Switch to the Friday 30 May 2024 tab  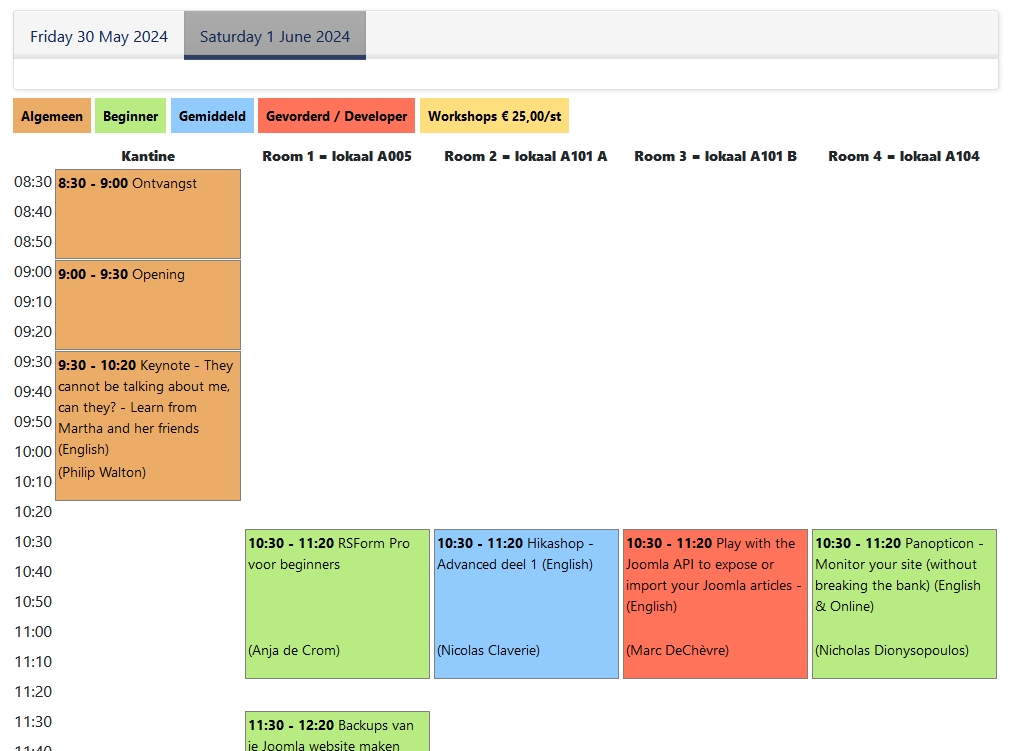(99, 37)
